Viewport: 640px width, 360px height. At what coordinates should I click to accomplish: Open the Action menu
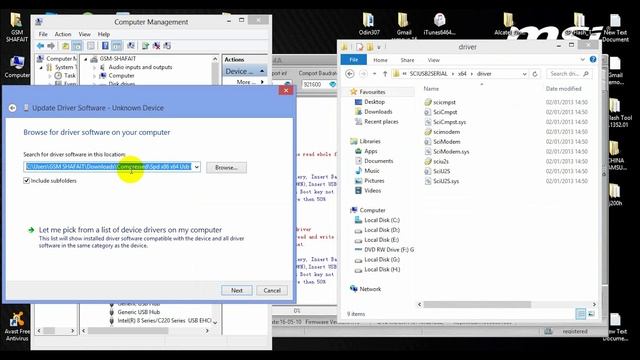click(63, 34)
